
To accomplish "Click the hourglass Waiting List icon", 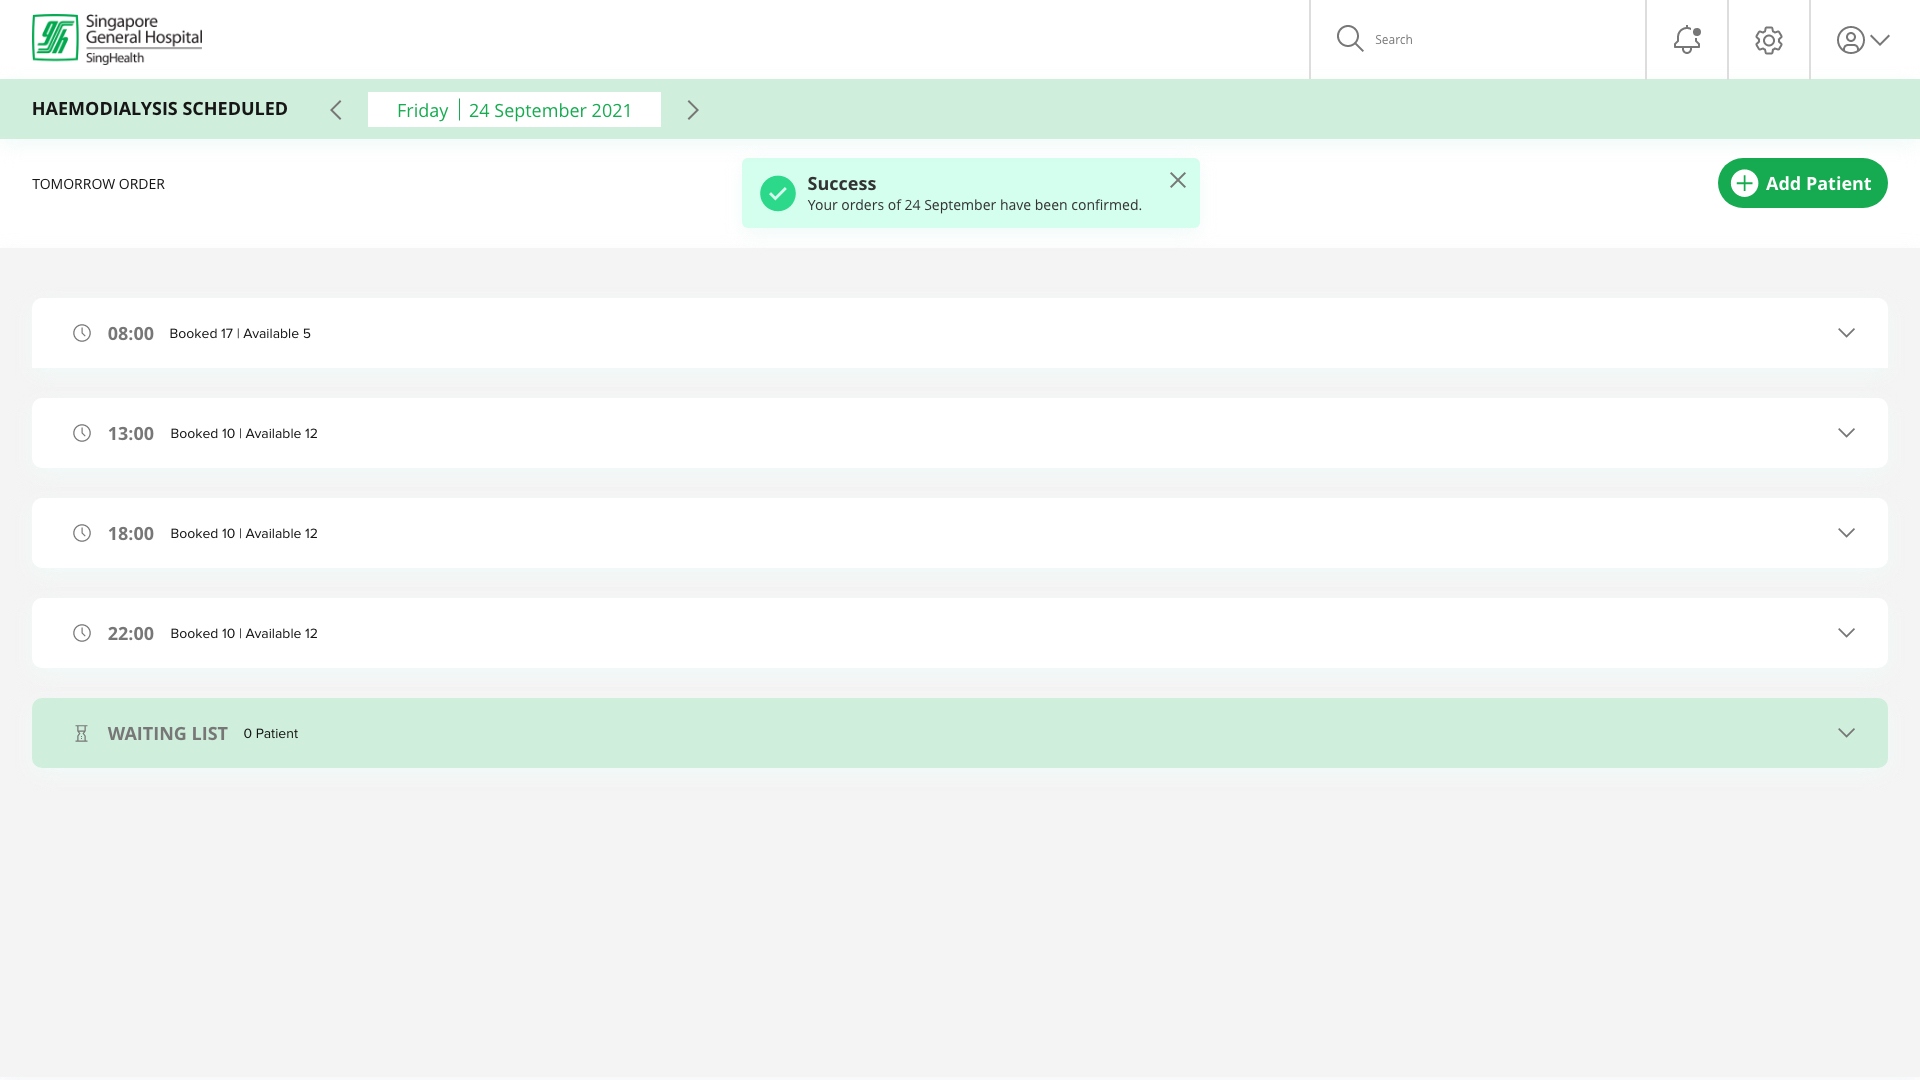I will coord(82,734).
